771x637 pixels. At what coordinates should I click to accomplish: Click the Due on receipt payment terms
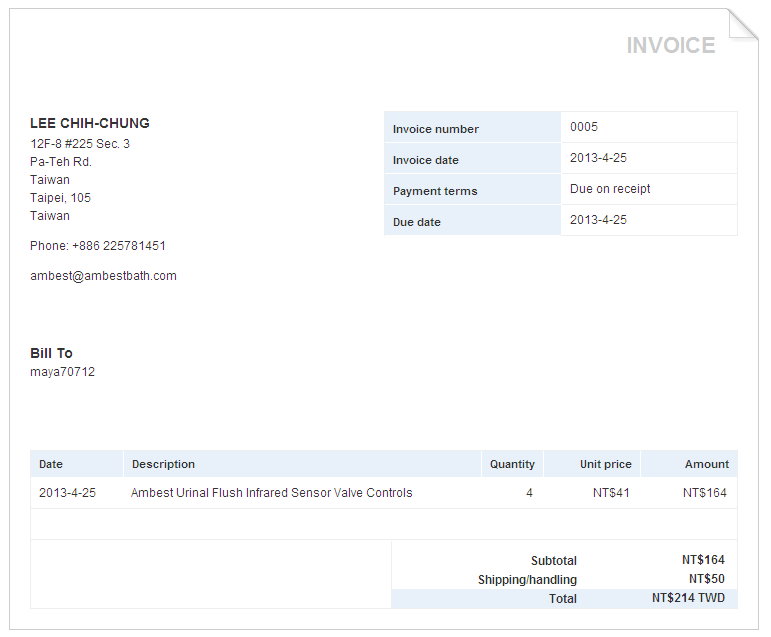(x=610, y=189)
